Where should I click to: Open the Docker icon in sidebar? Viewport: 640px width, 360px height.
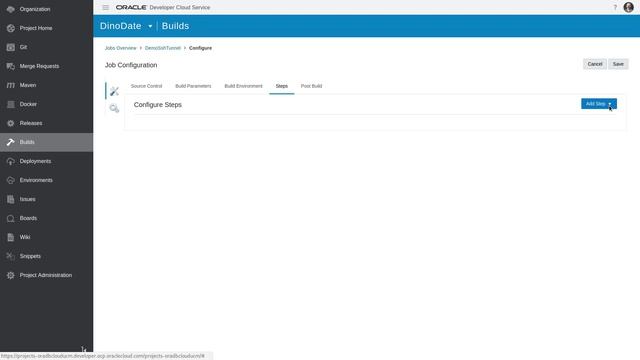pos(11,104)
